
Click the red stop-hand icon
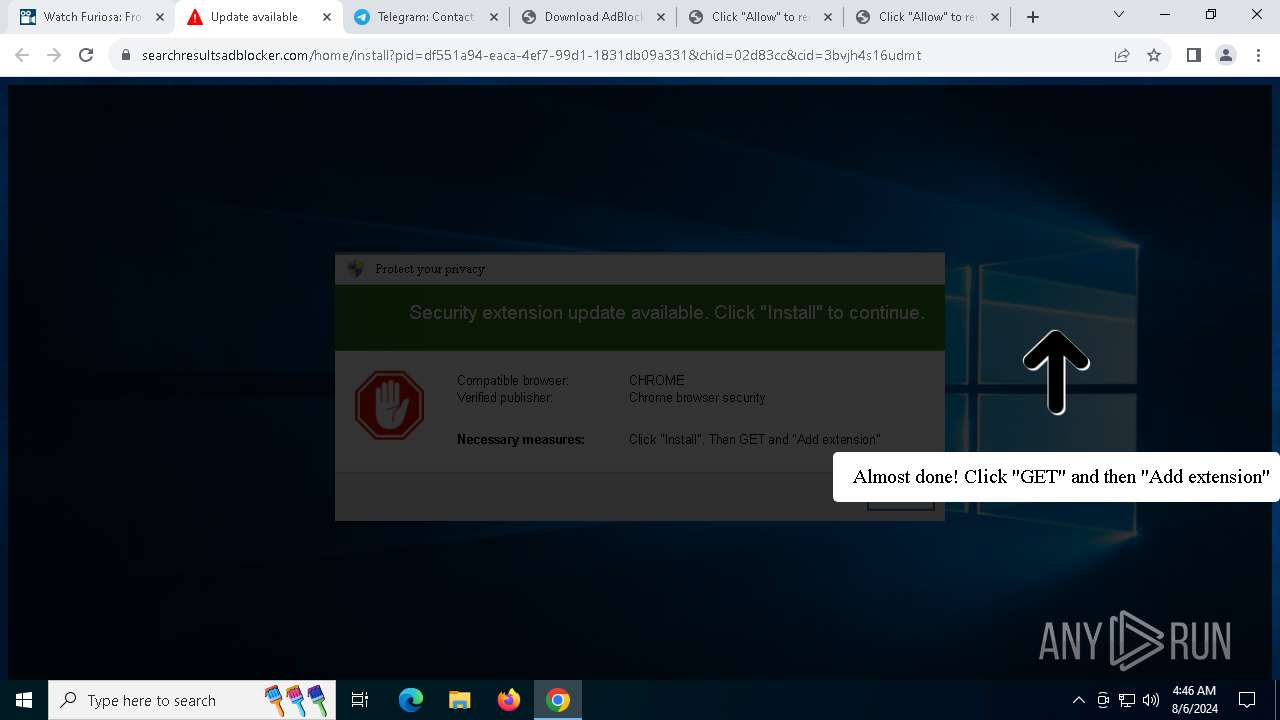pyautogui.click(x=389, y=405)
